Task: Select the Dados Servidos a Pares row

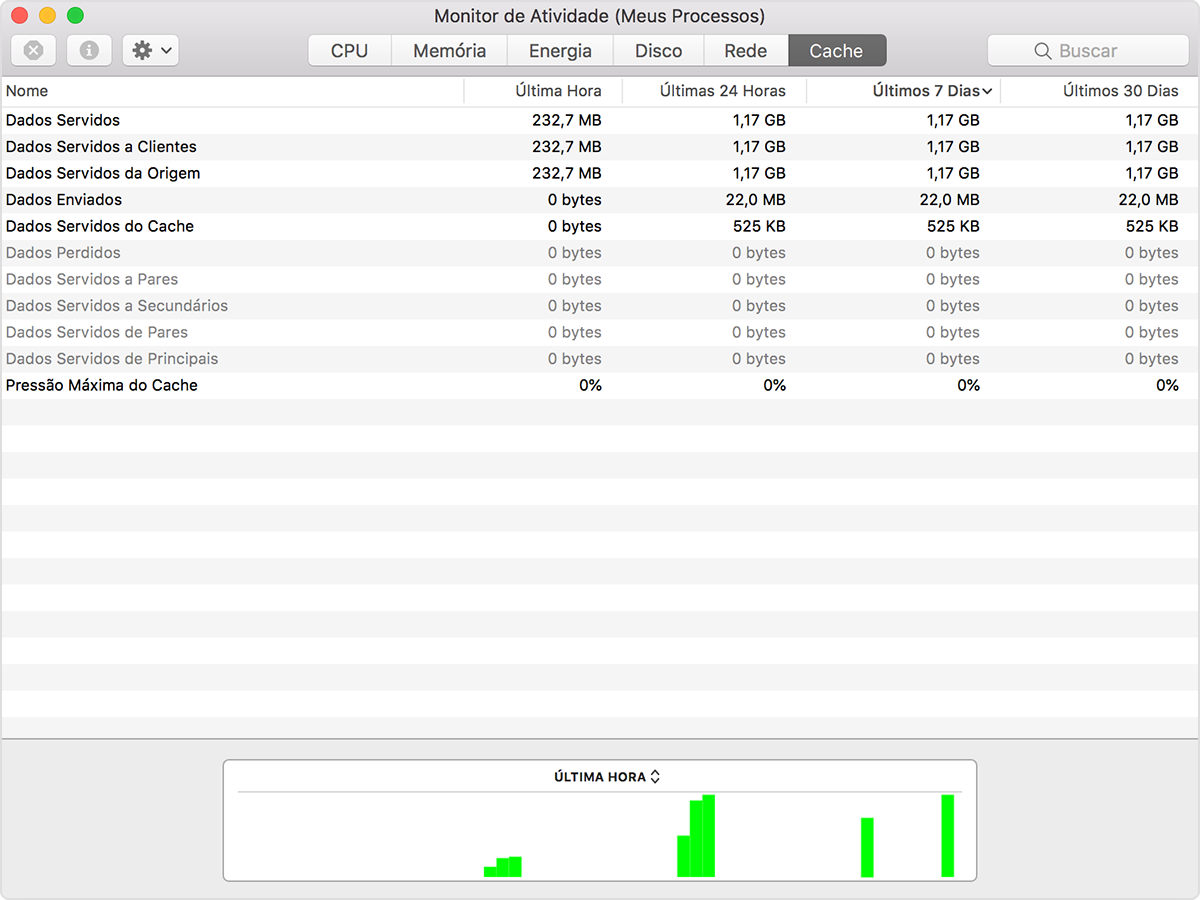Action: pyautogui.click(x=600, y=279)
